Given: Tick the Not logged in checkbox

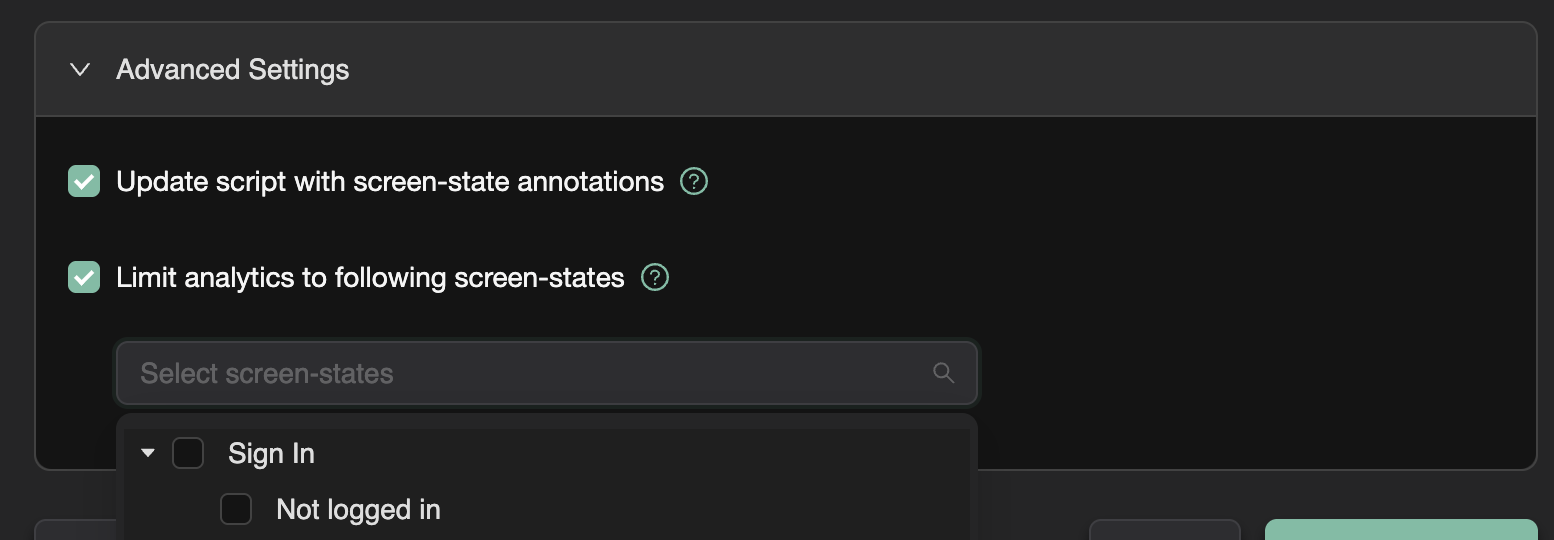Looking at the screenshot, I should (x=236, y=510).
